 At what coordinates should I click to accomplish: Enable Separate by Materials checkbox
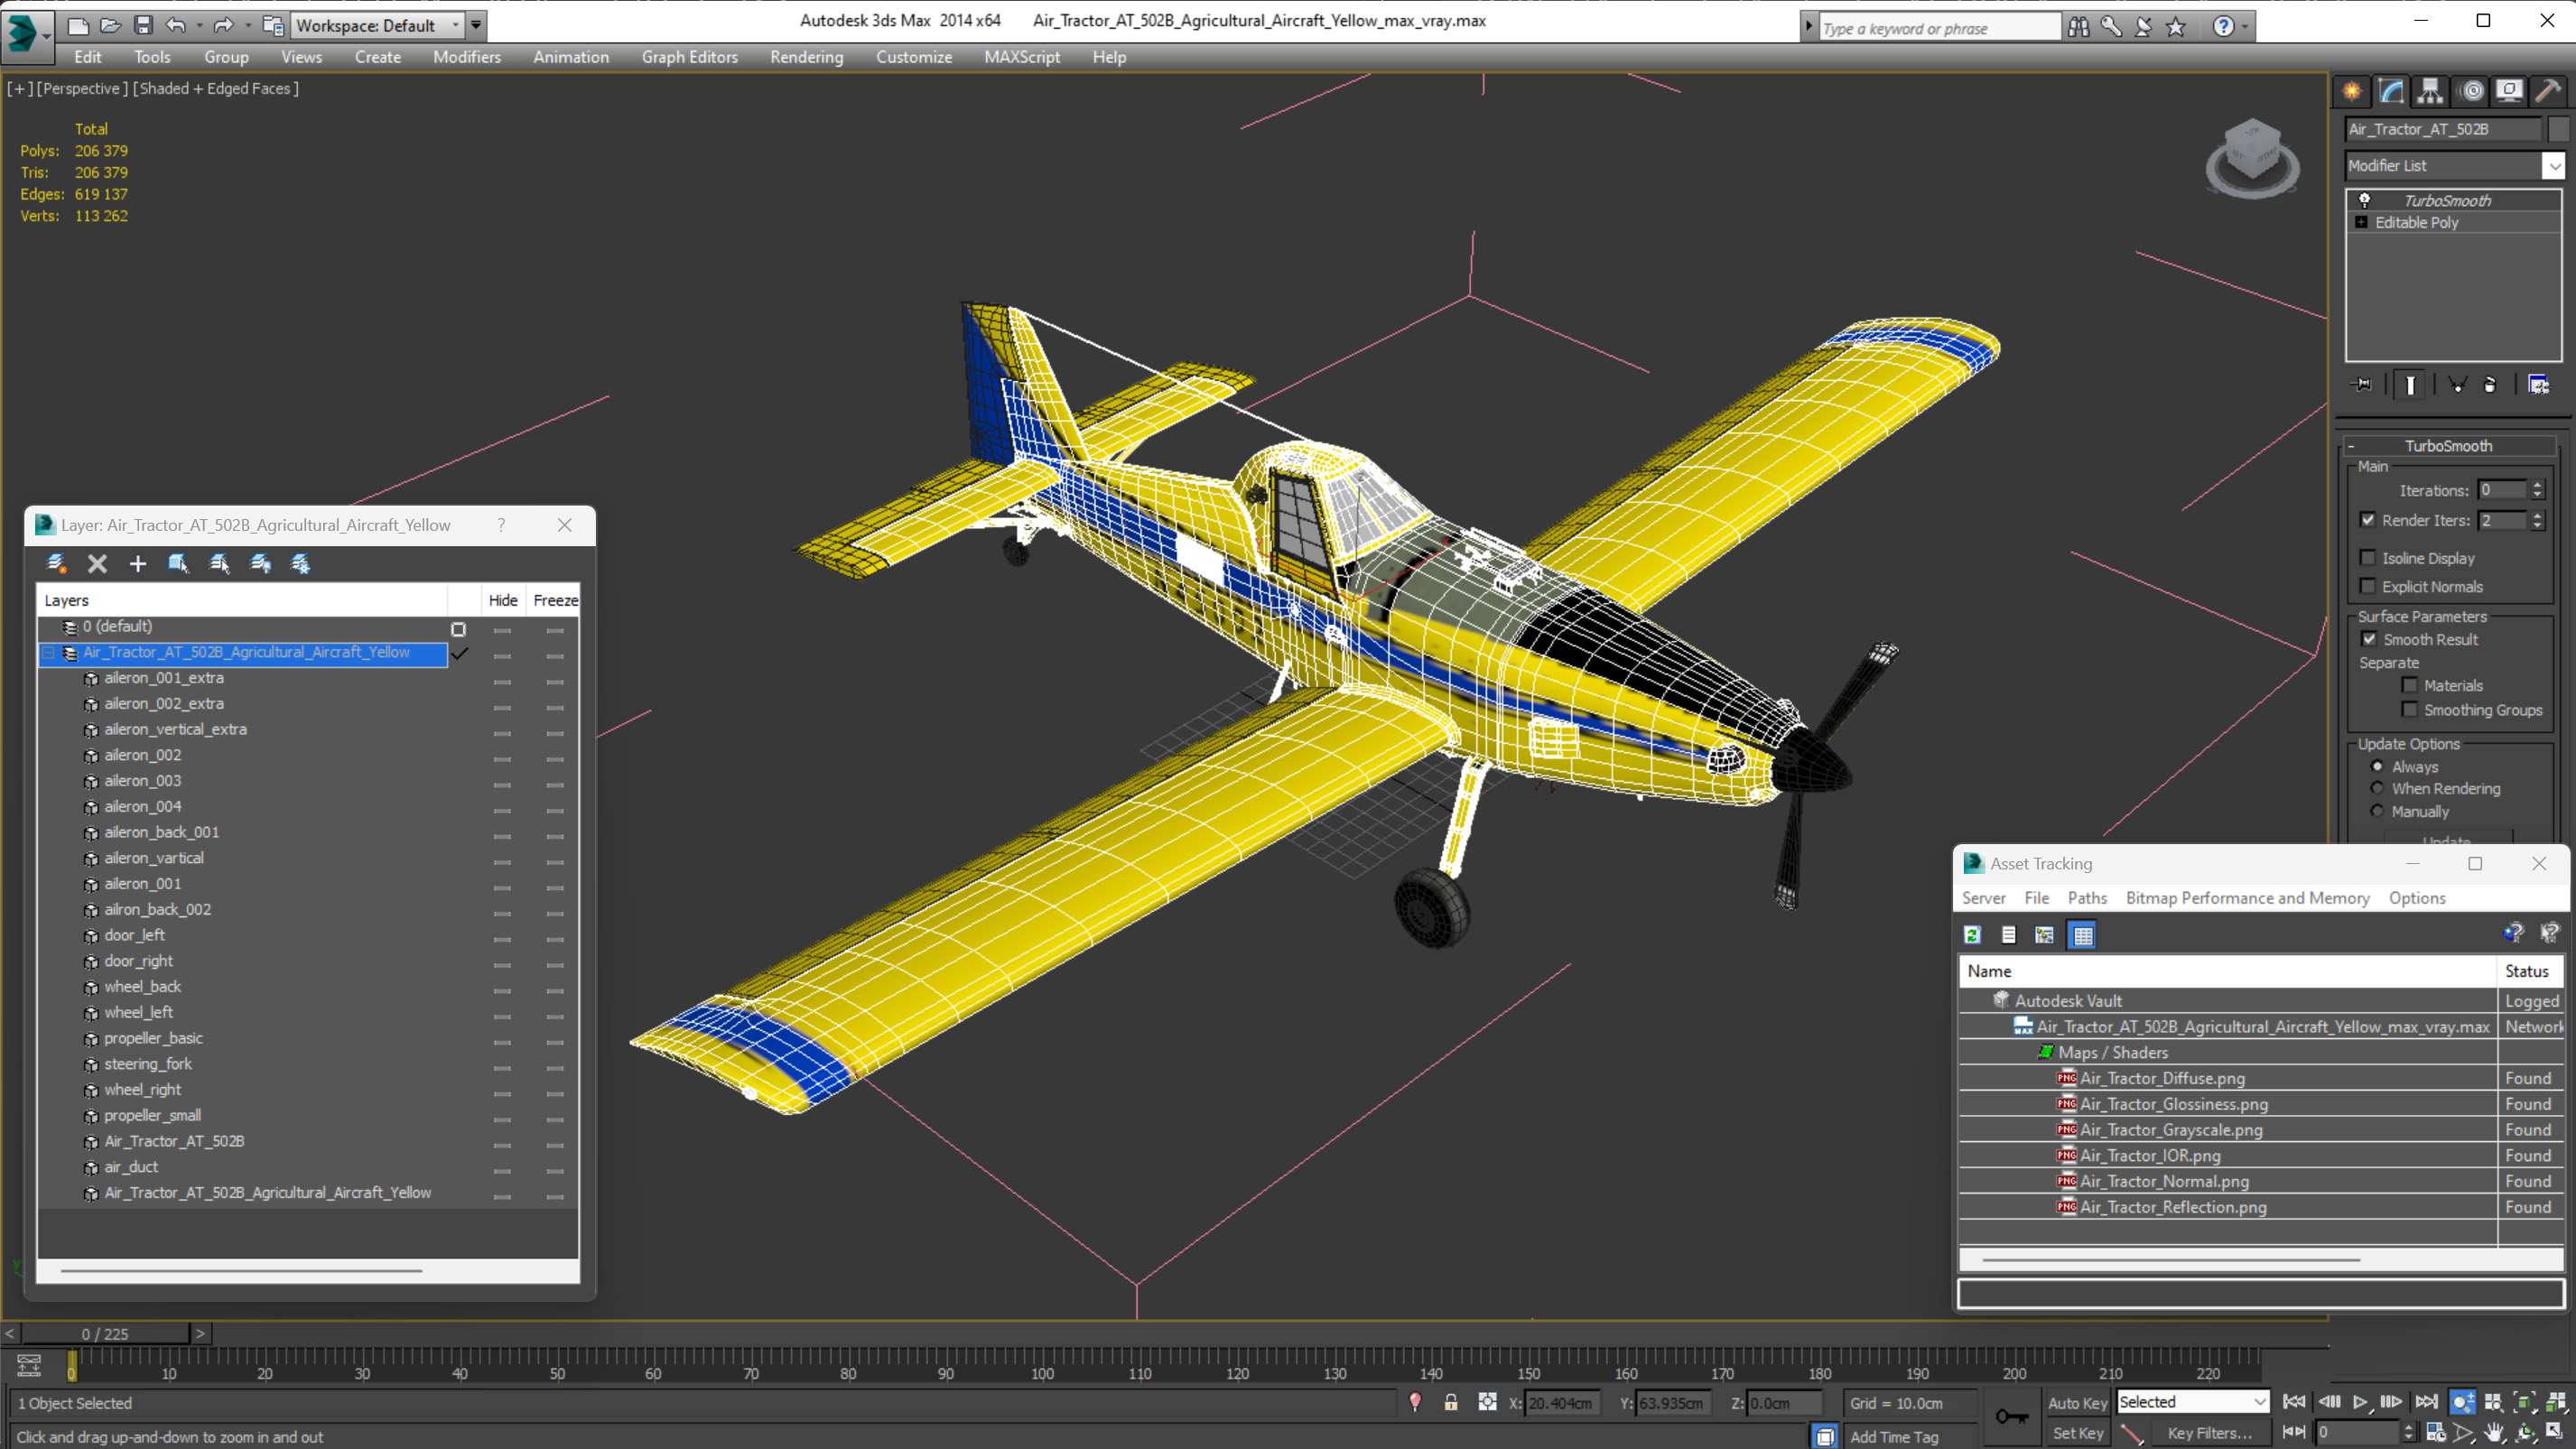pos(2410,685)
